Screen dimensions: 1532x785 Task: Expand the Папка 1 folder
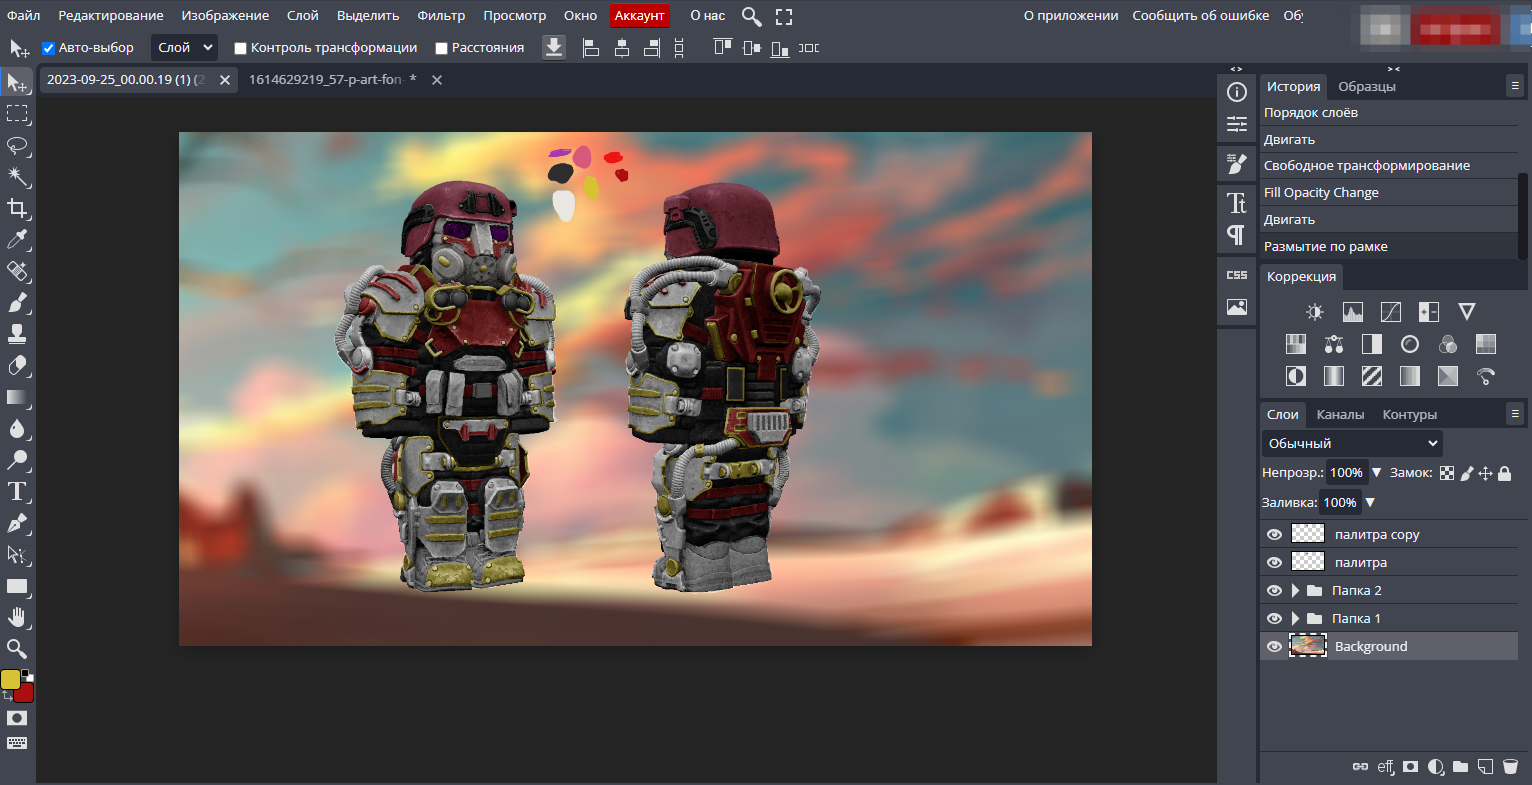click(1295, 619)
